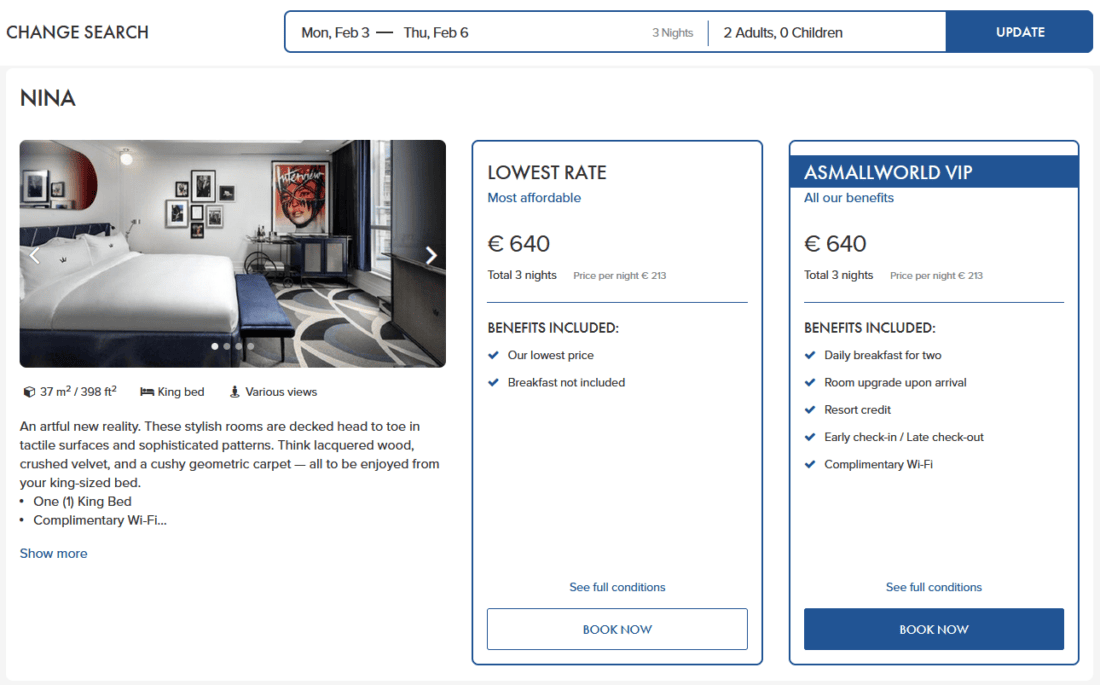Image resolution: width=1100 pixels, height=685 pixels.
Task: Expand room description with Show more
Action: [x=53, y=553]
